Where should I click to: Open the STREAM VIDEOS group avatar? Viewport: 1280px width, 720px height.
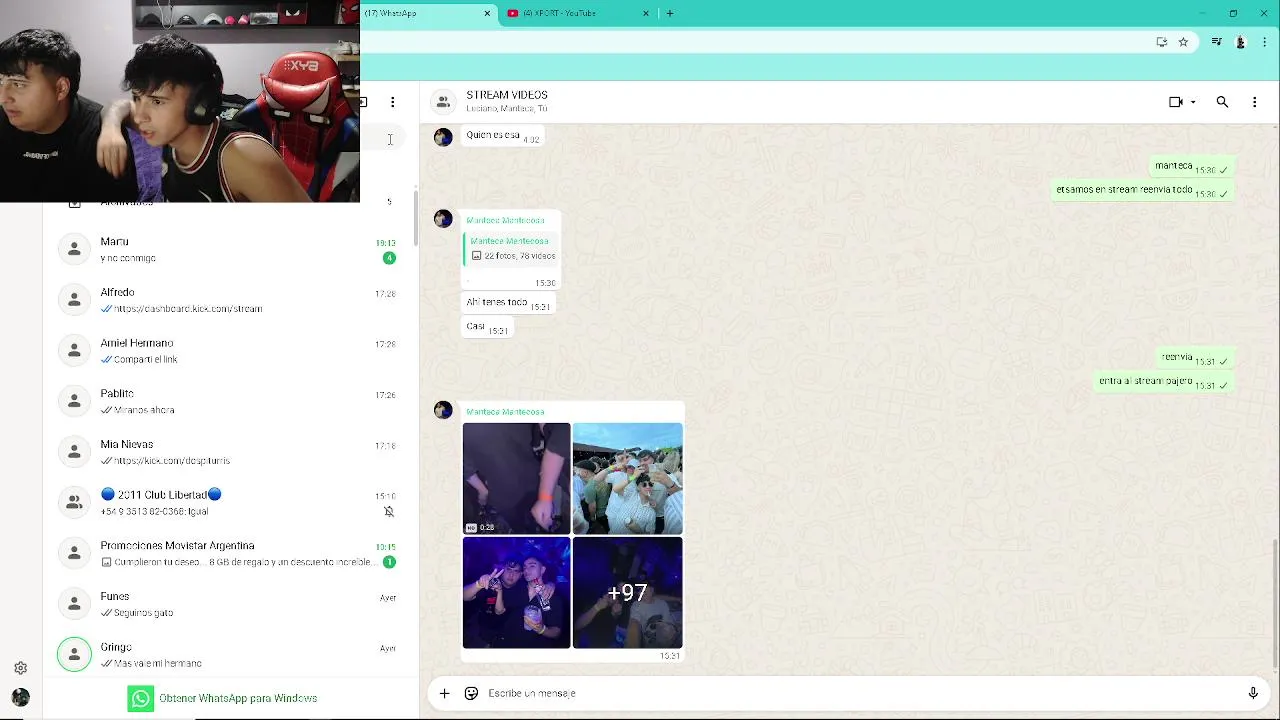443,102
